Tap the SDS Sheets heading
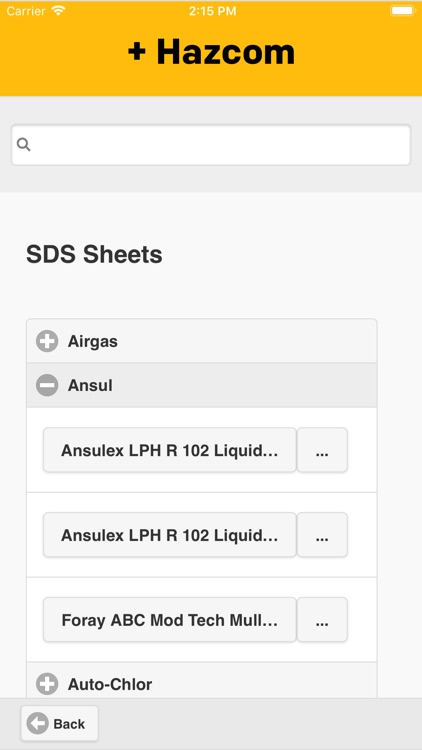 [94, 254]
